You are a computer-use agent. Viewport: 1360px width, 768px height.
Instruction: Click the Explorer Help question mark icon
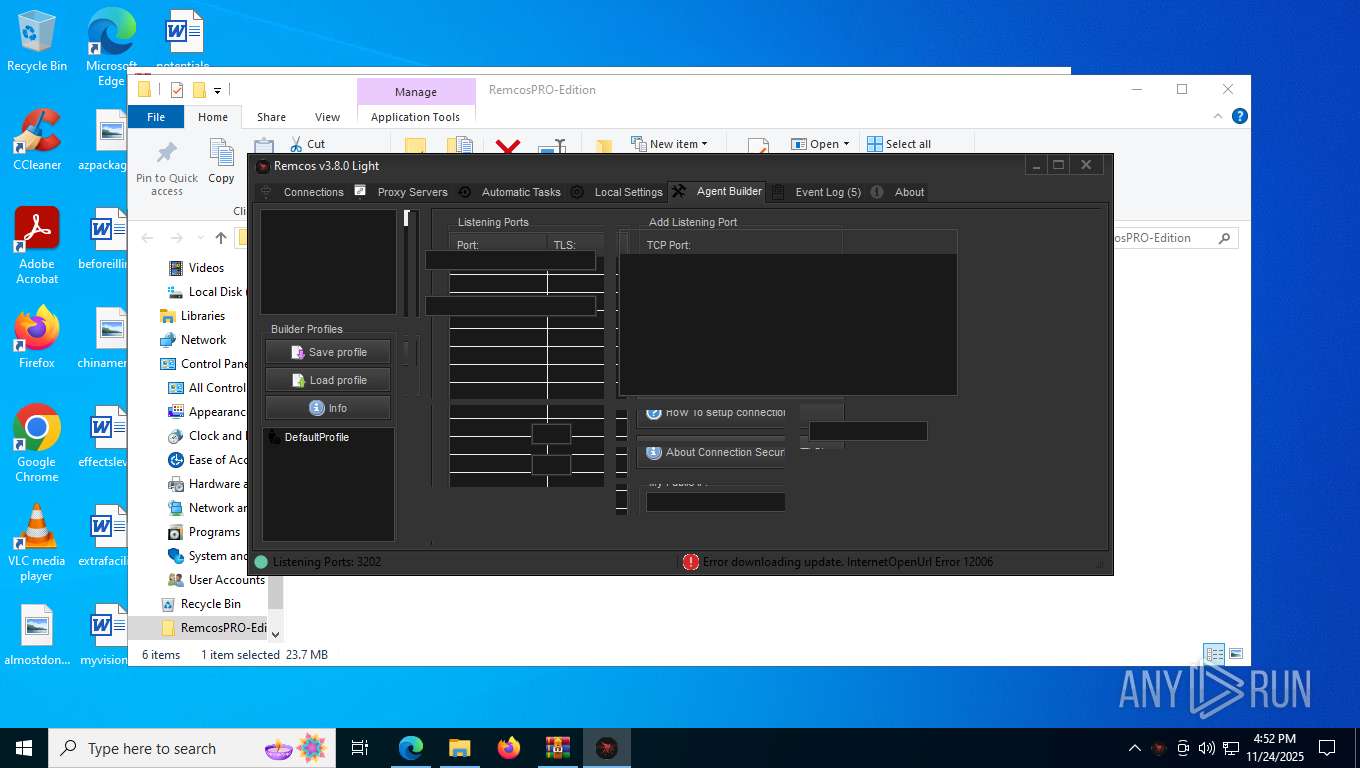tap(1240, 116)
